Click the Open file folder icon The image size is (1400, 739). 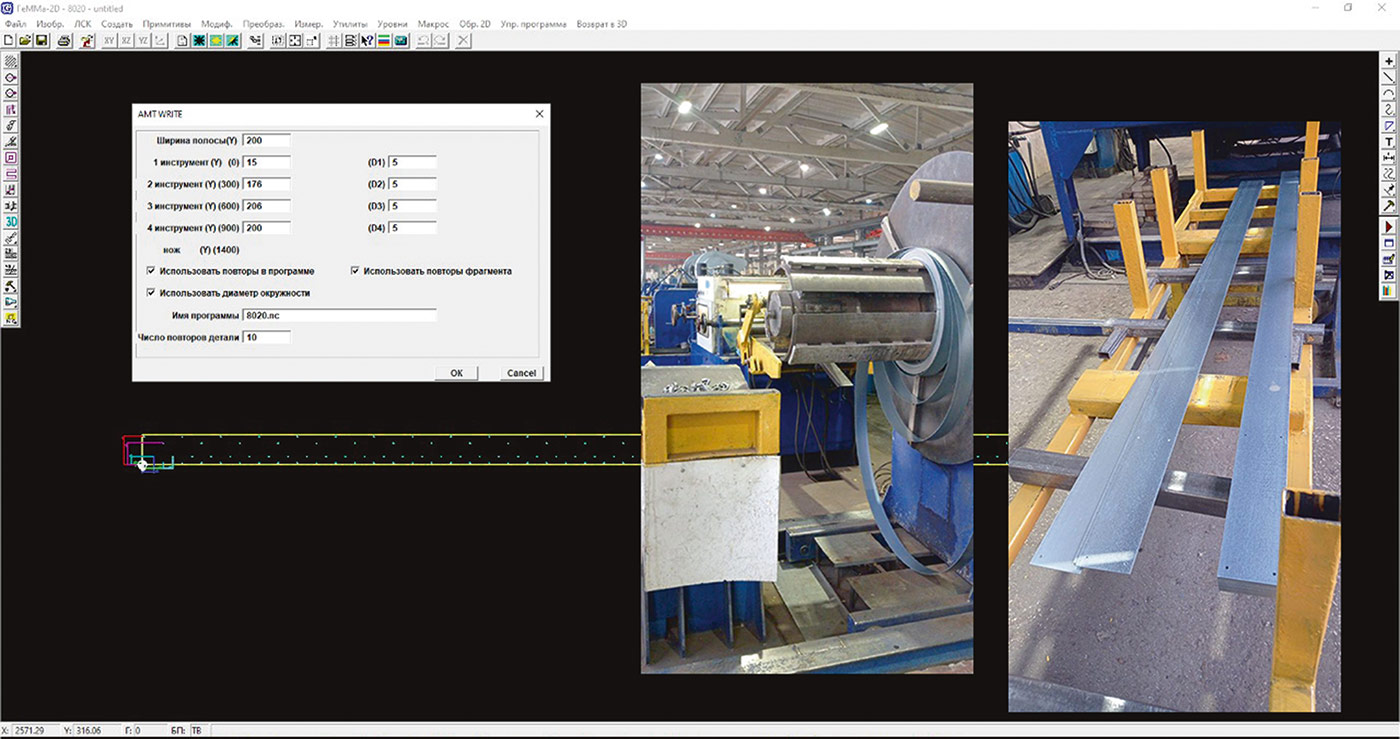[25, 41]
